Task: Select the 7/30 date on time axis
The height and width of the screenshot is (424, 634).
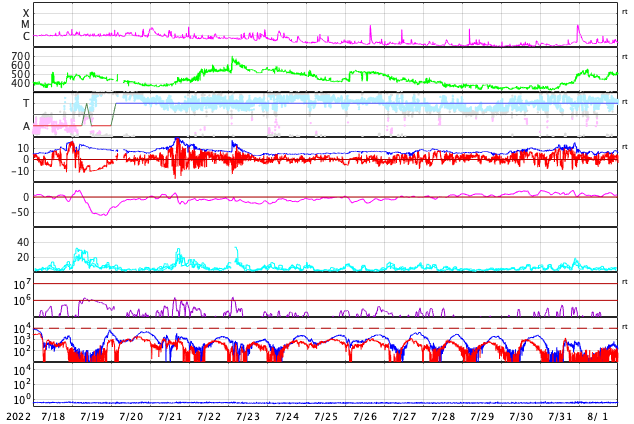Action: click(521, 416)
